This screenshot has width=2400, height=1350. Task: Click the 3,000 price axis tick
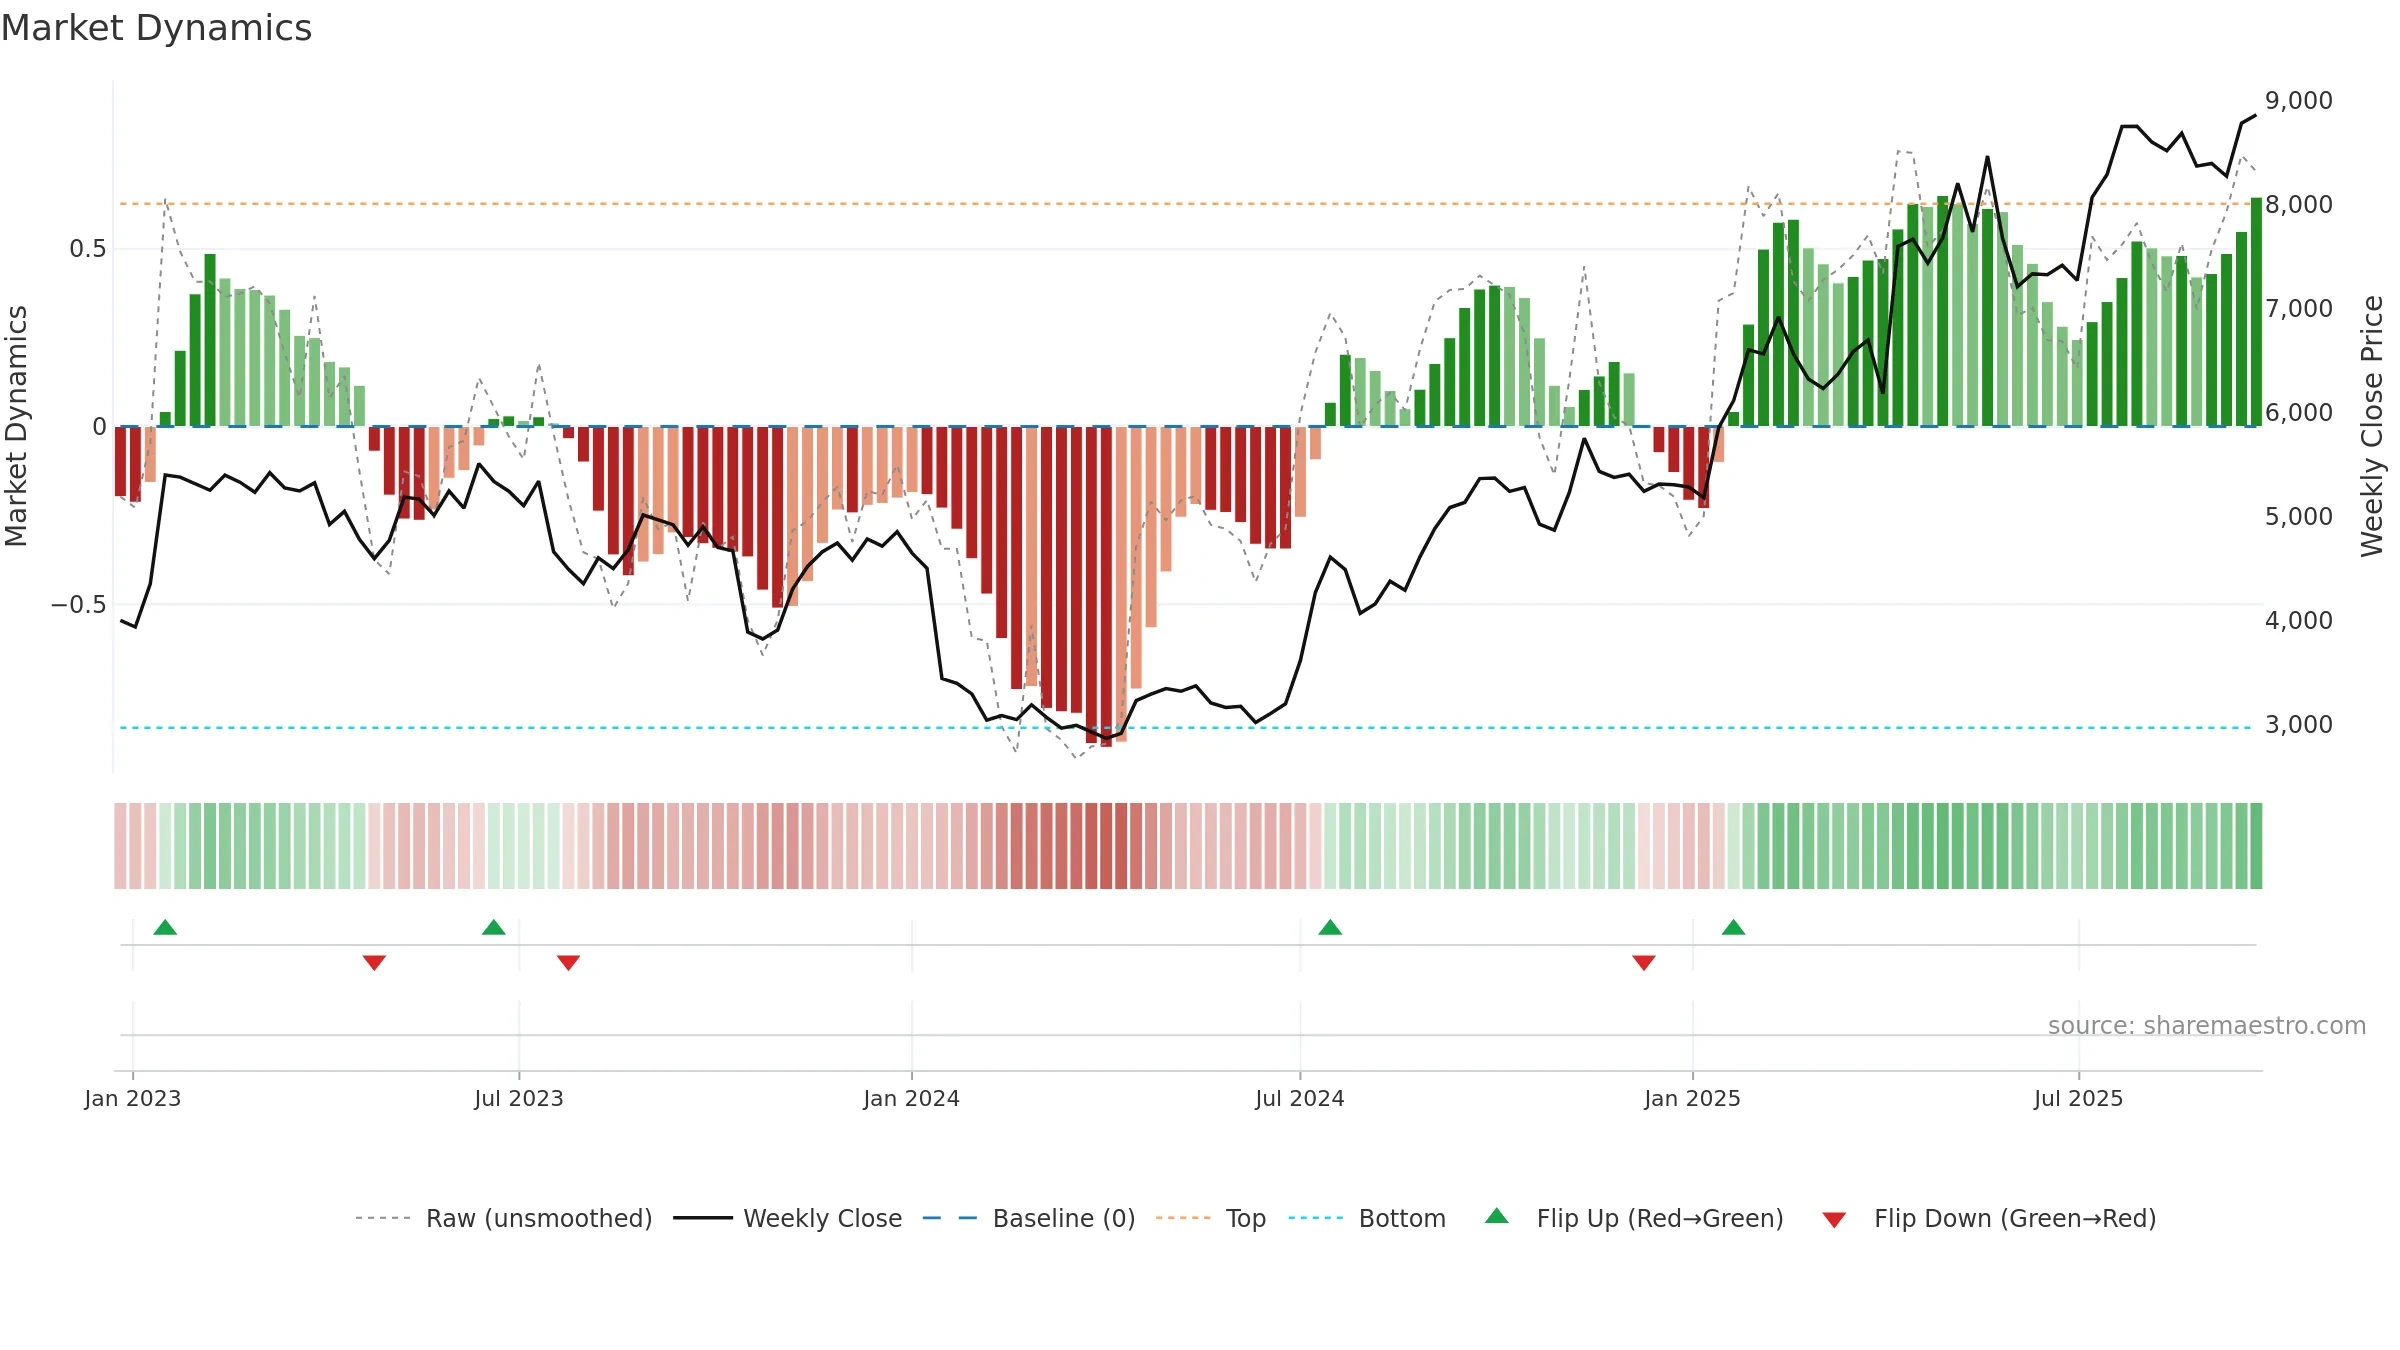pyautogui.click(x=2299, y=725)
